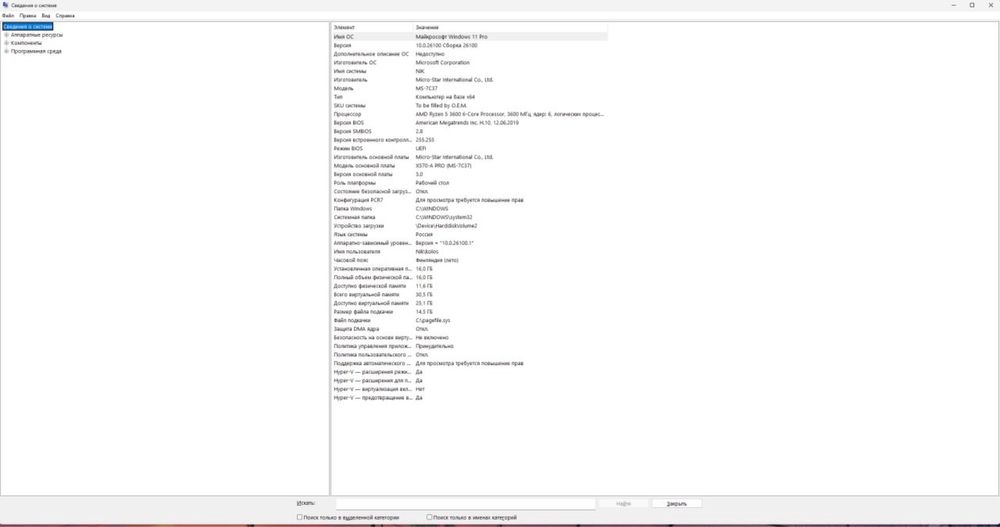Click the value 30,5 ГБ

pos(424,295)
